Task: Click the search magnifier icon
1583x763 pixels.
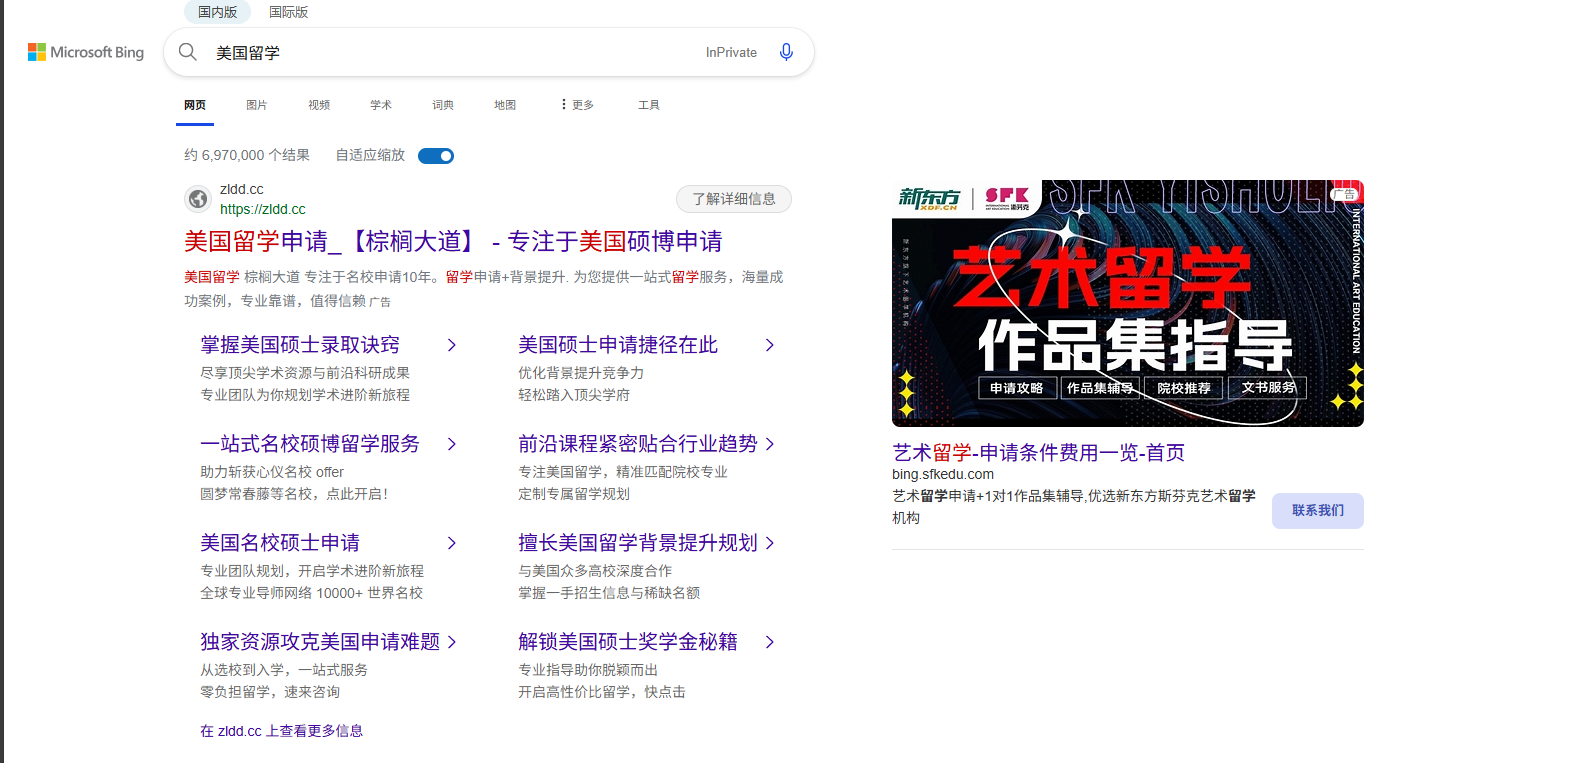Action: tap(188, 52)
